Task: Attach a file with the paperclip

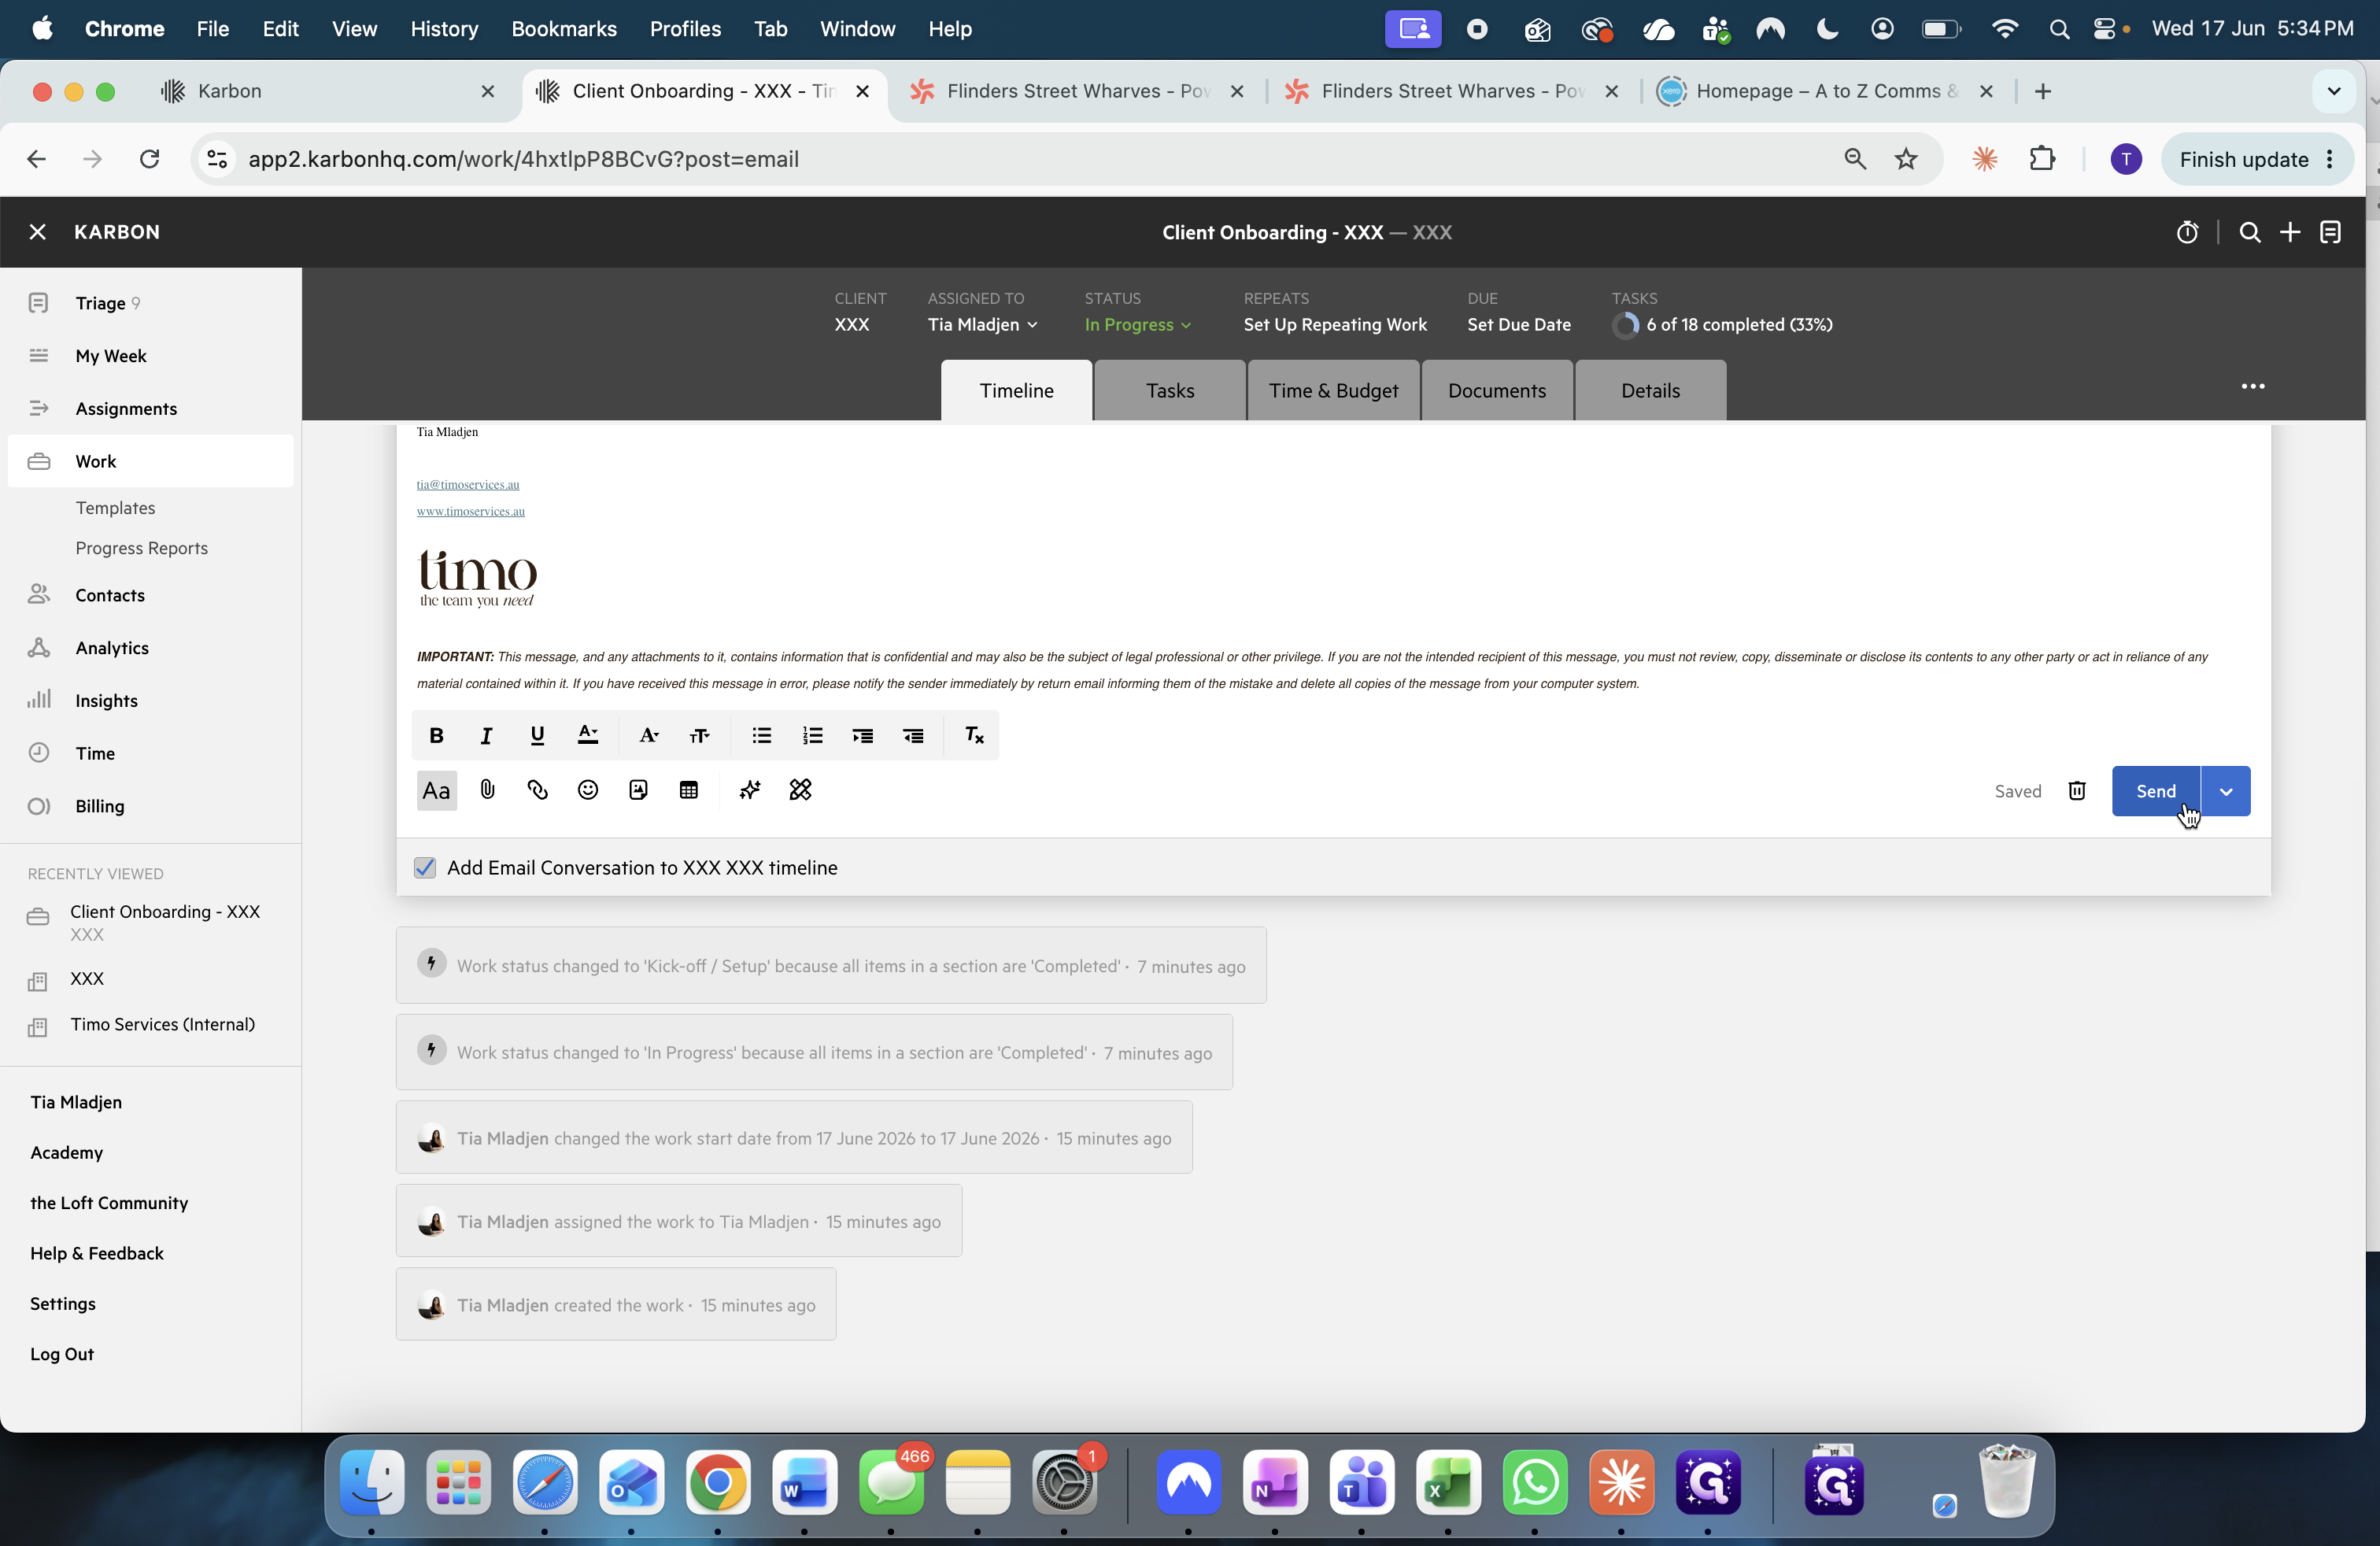Action: click(x=487, y=790)
